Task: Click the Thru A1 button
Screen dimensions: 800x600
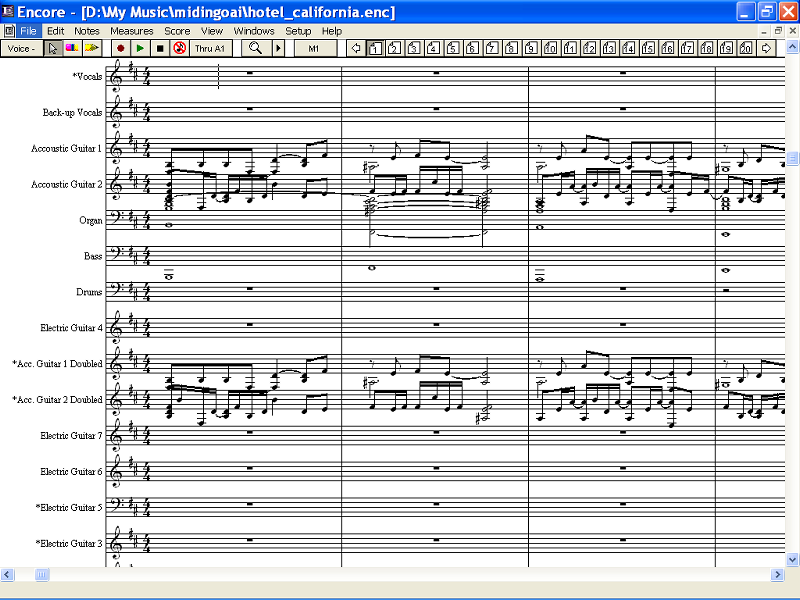Action: (x=210, y=48)
